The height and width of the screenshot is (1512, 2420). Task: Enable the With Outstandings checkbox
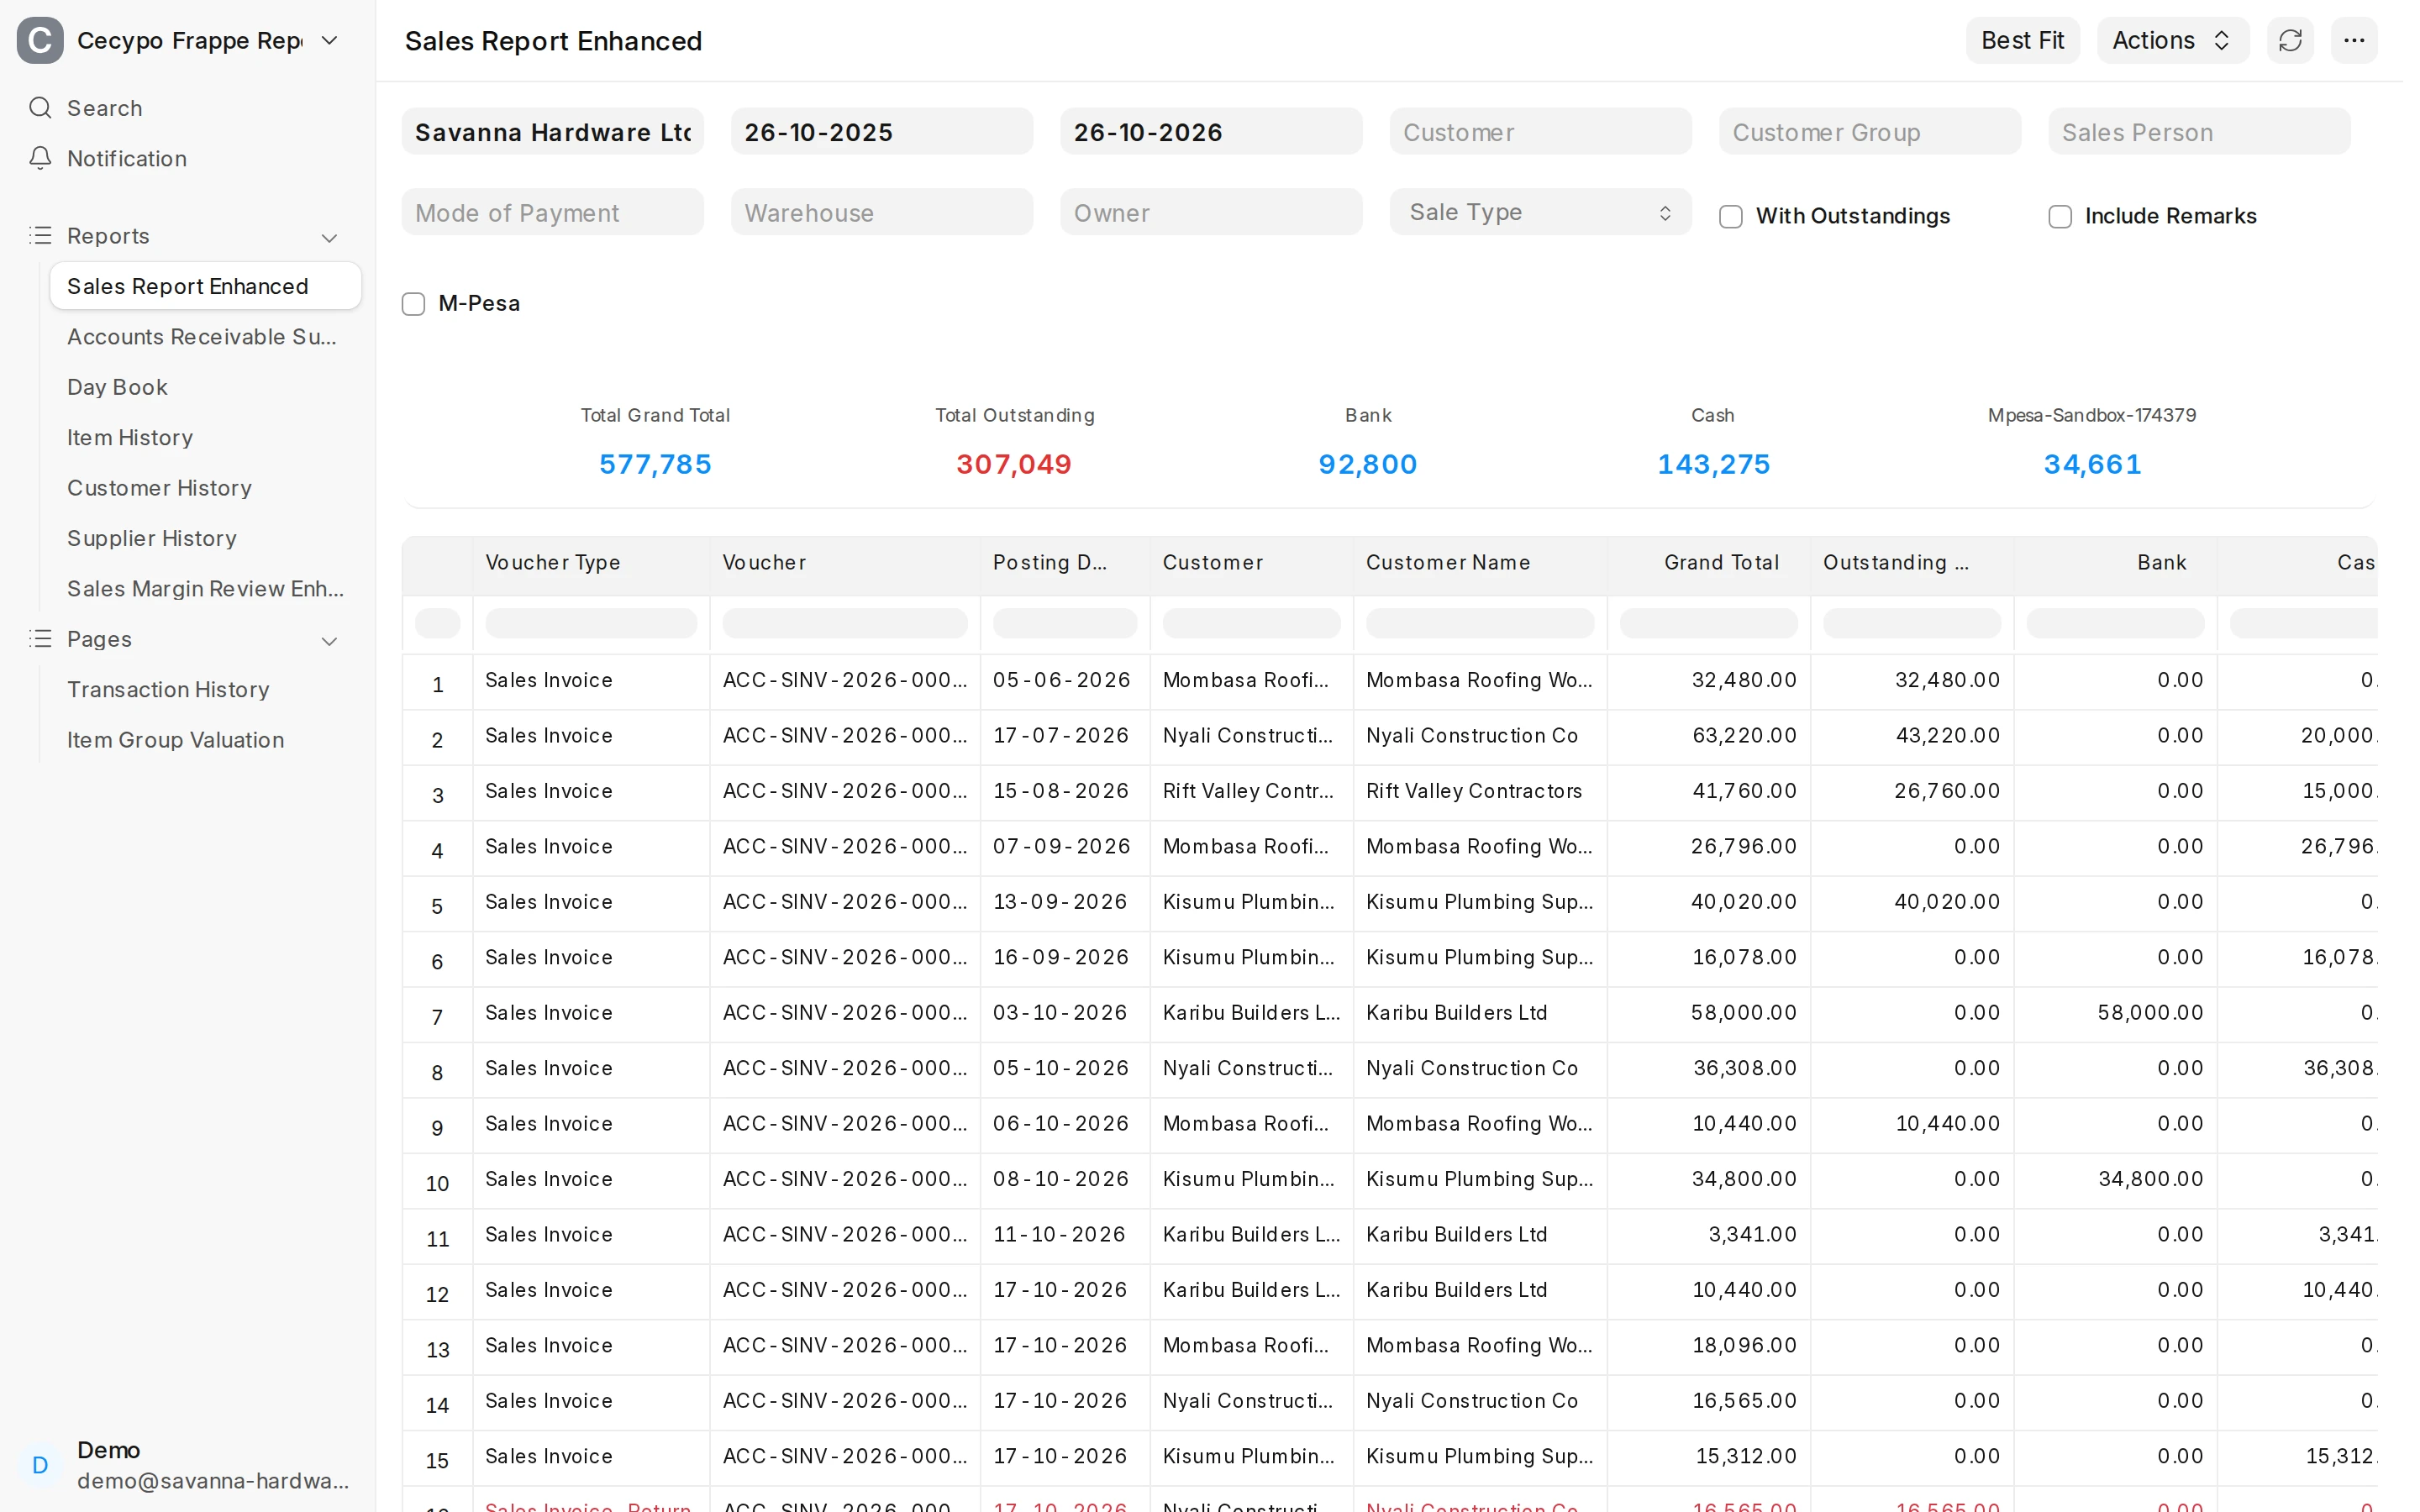(1730, 216)
